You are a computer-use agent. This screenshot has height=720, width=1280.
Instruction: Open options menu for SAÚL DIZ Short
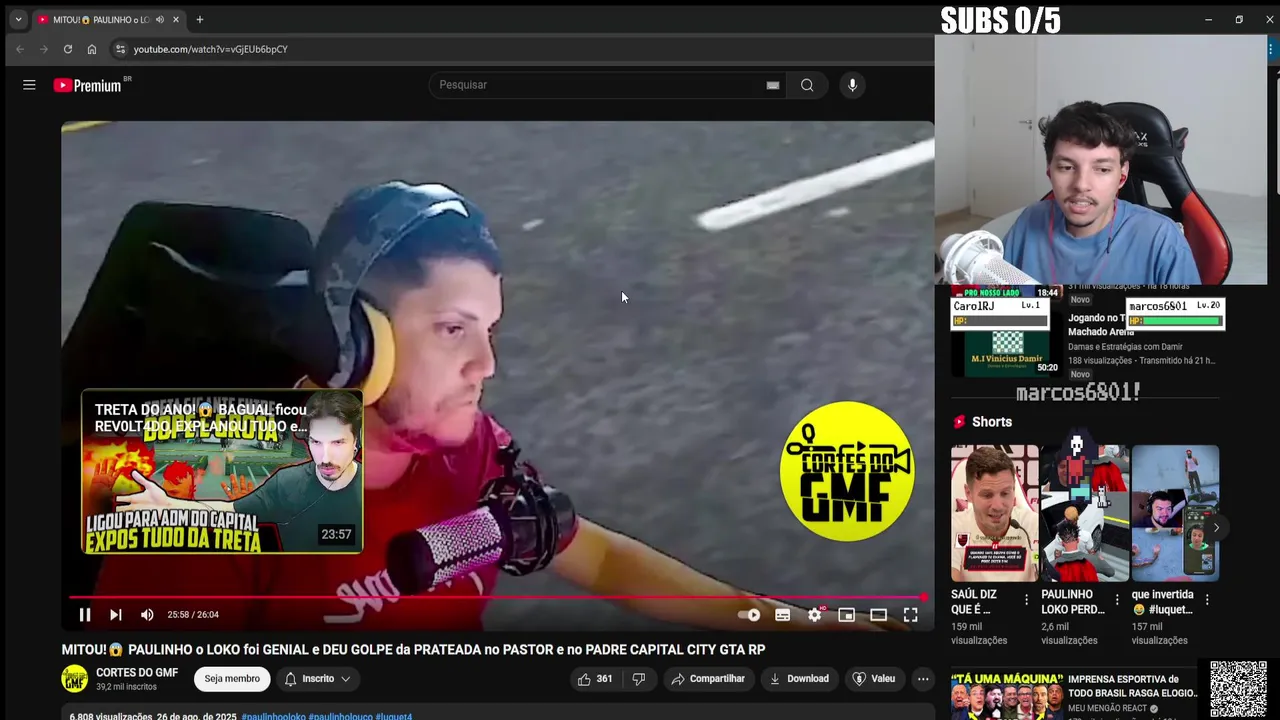pyautogui.click(x=1026, y=600)
